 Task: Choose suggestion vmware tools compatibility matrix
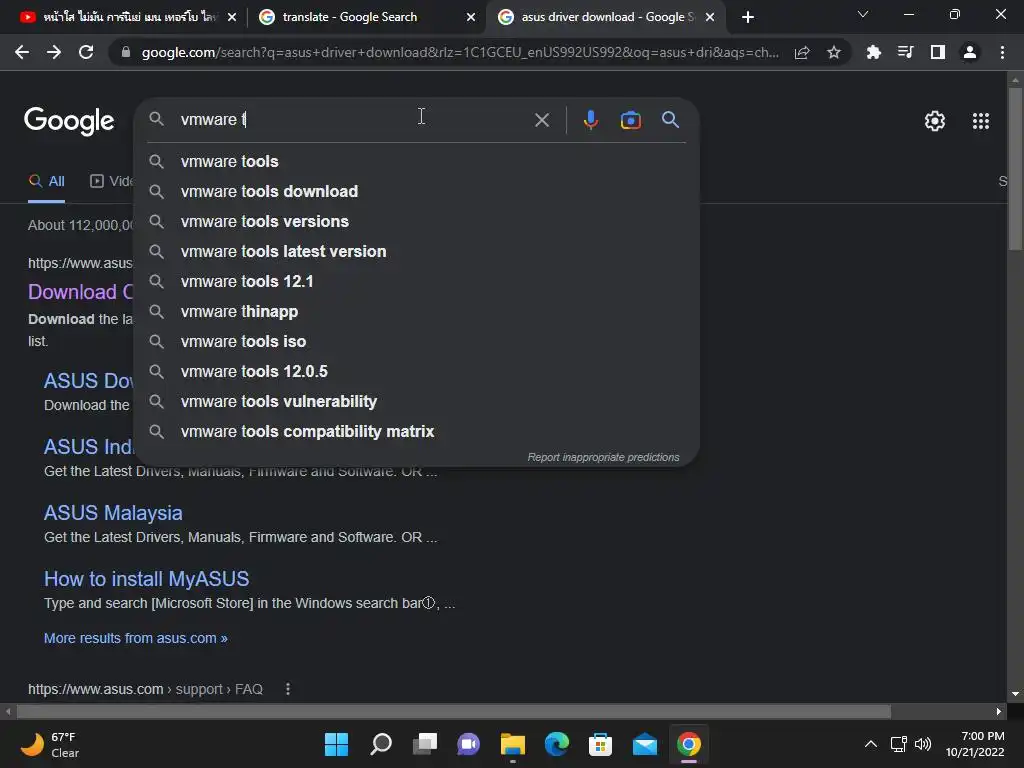coord(417,432)
